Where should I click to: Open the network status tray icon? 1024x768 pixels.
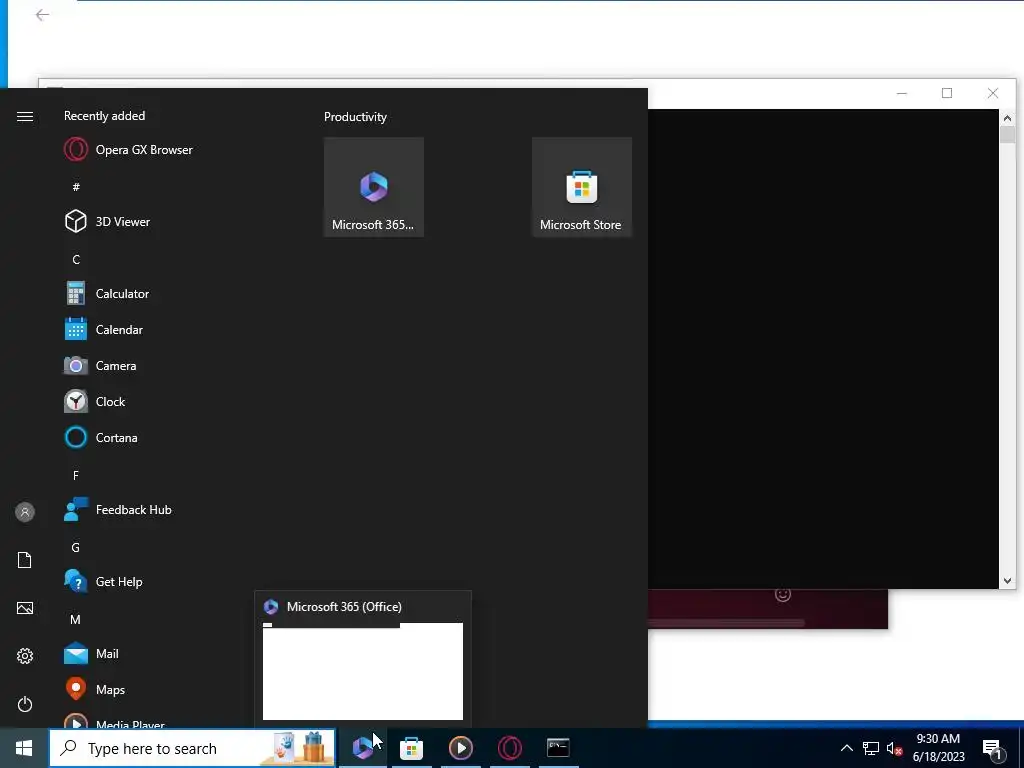point(871,748)
